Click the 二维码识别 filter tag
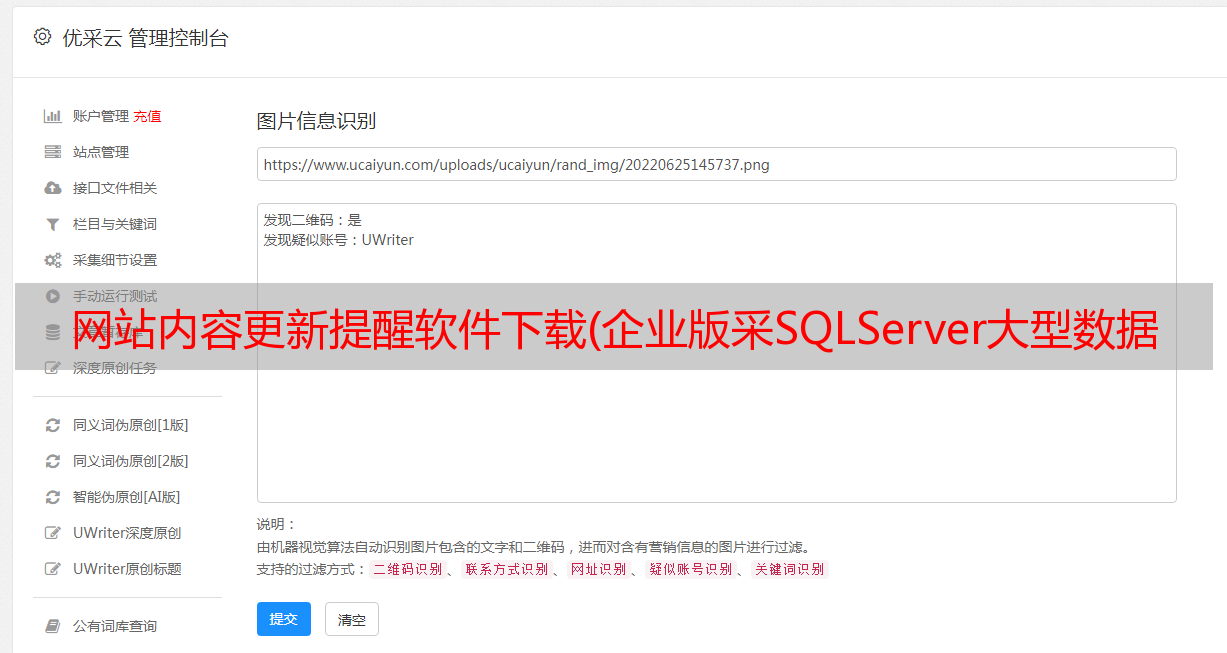The height and width of the screenshot is (653, 1227). (407, 569)
